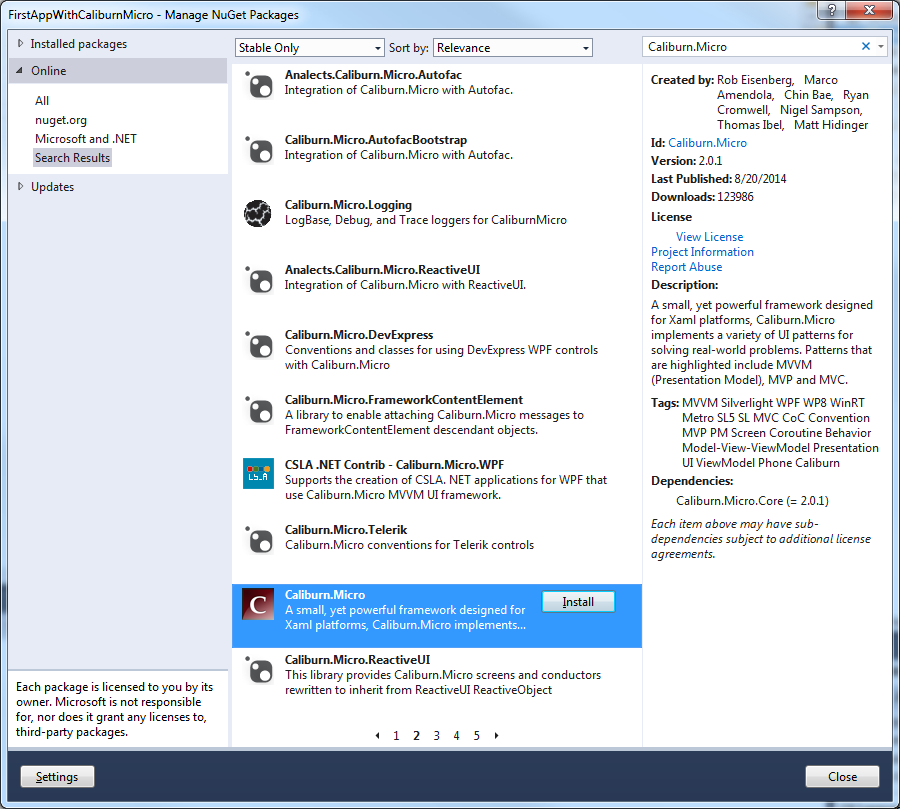Image resolution: width=900 pixels, height=809 pixels.
Task: Open the Settings dialog
Action: click(x=57, y=777)
